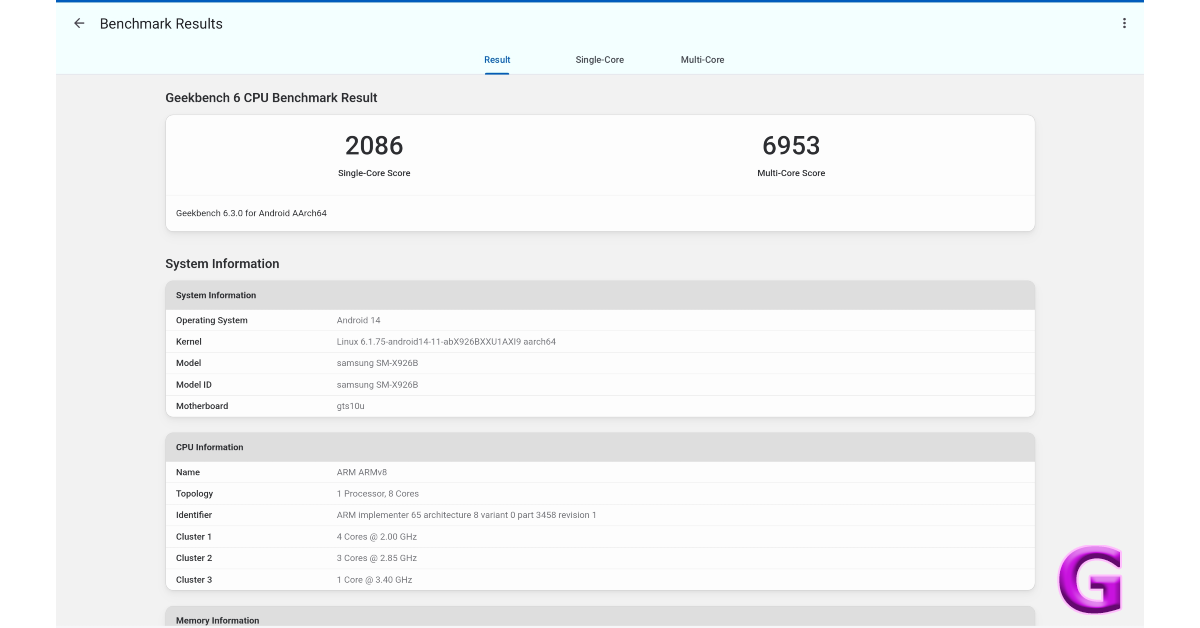
Task: Click the topology value 1 Processor, 8 Cores
Action: [378, 494]
